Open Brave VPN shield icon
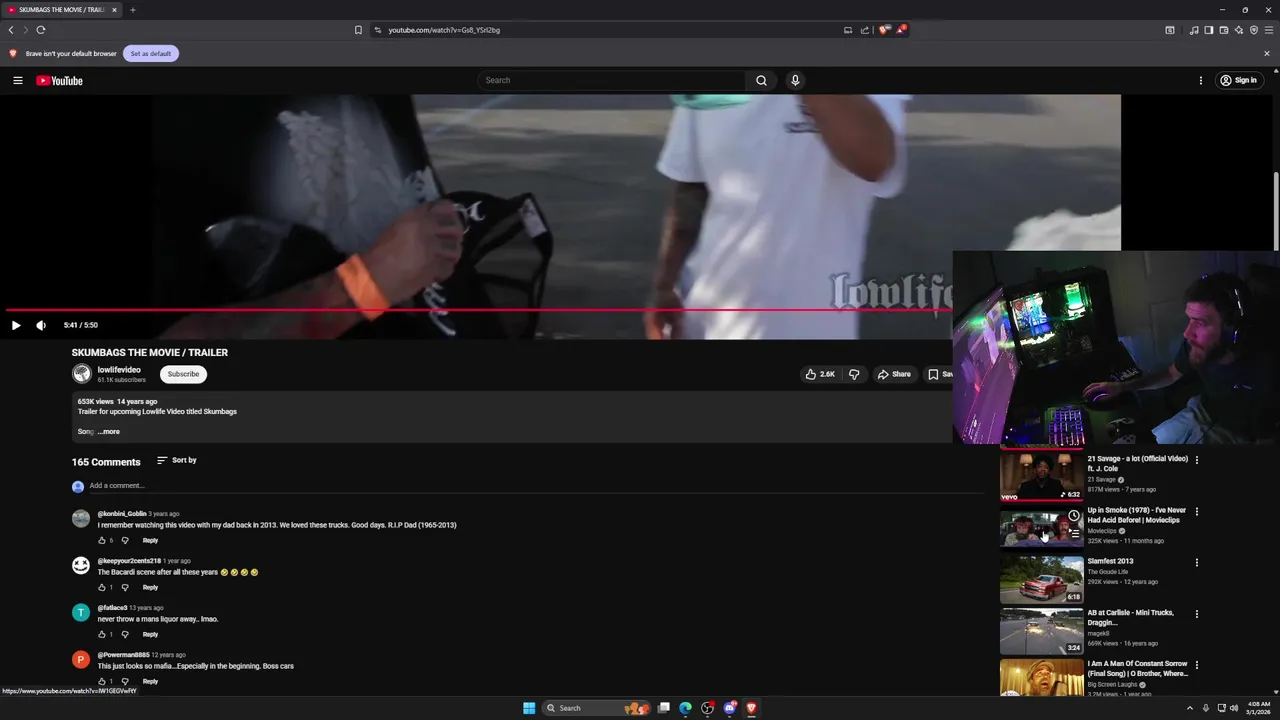Viewport: 1280px width, 720px height. (x=1254, y=30)
